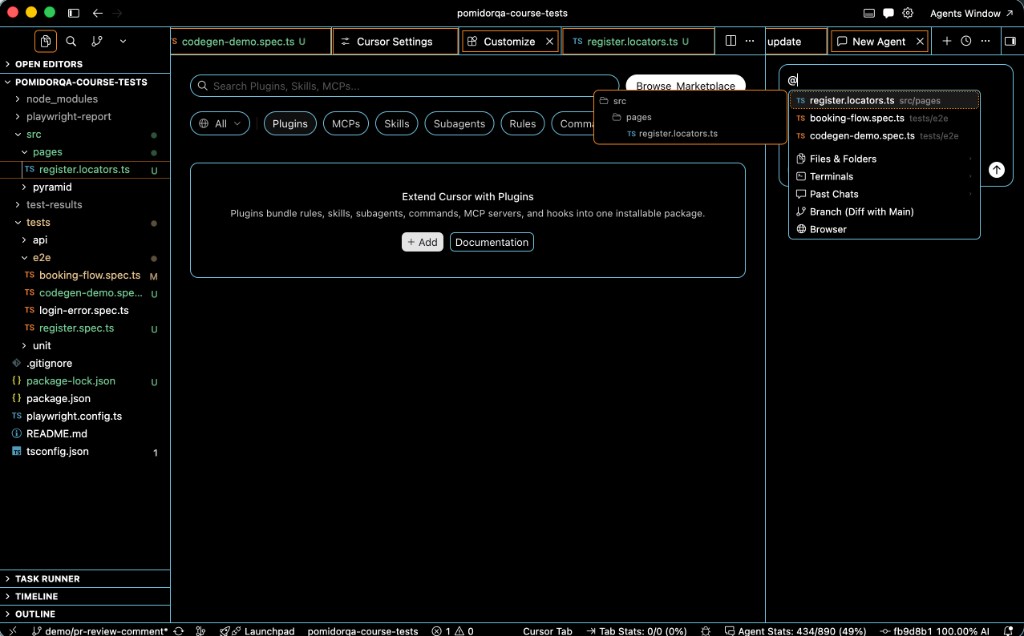Viewport: 1024px width, 636px height.
Task: Expand TIMELINE section
Action: 85,596
